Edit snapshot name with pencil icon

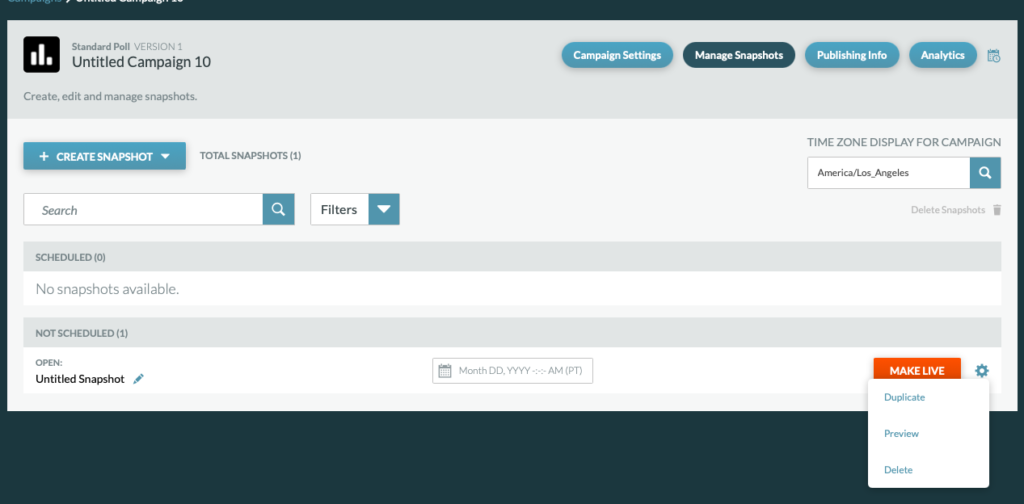coord(139,379)
